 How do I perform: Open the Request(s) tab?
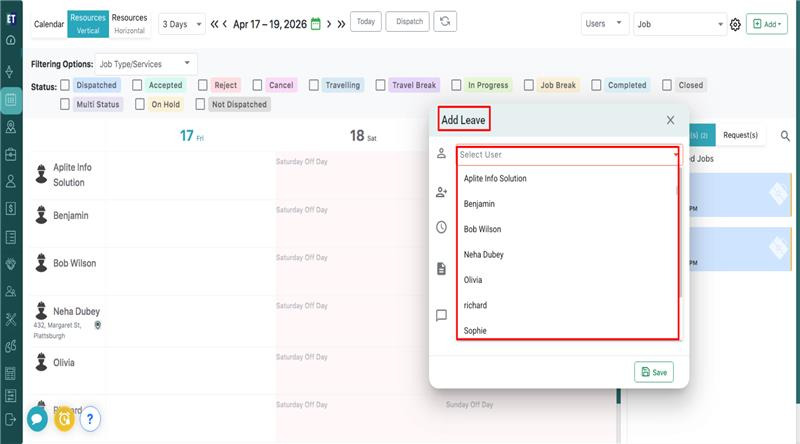741,135
